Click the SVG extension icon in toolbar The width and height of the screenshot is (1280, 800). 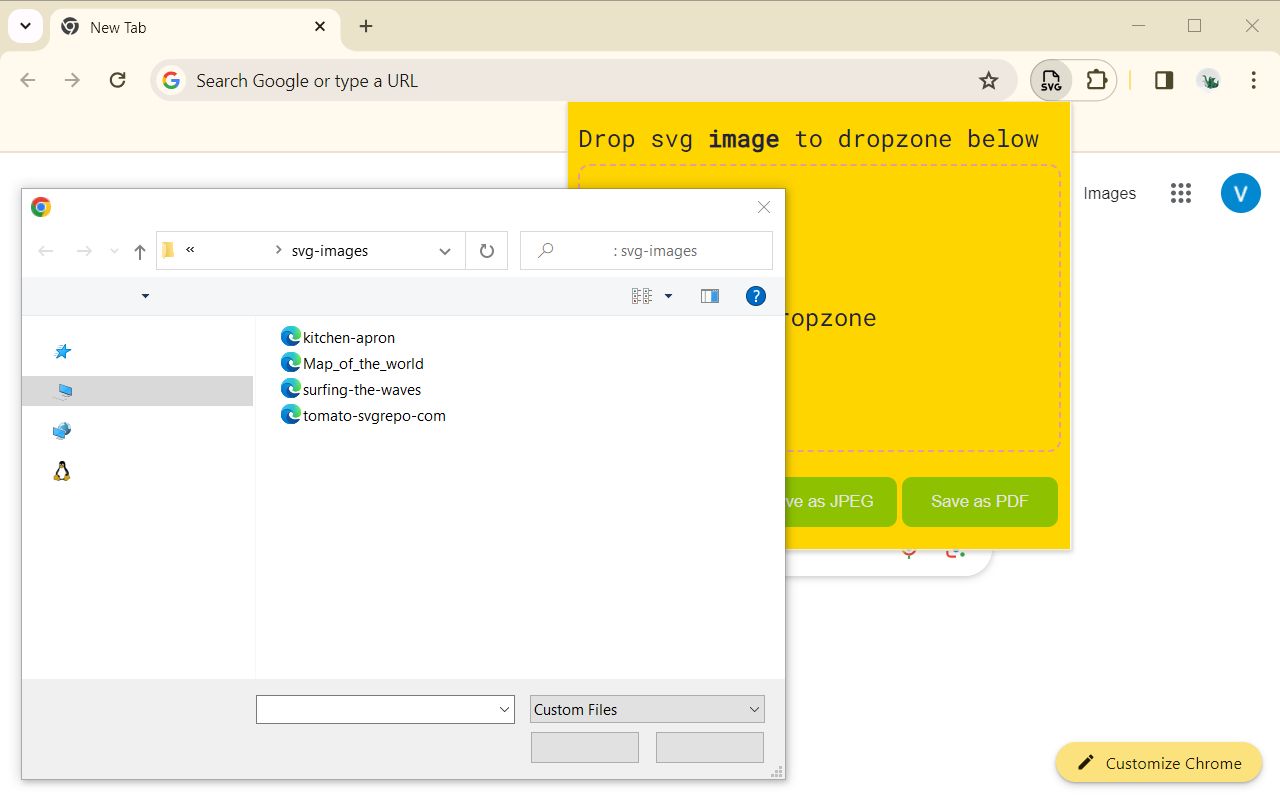pos(1051,81)
